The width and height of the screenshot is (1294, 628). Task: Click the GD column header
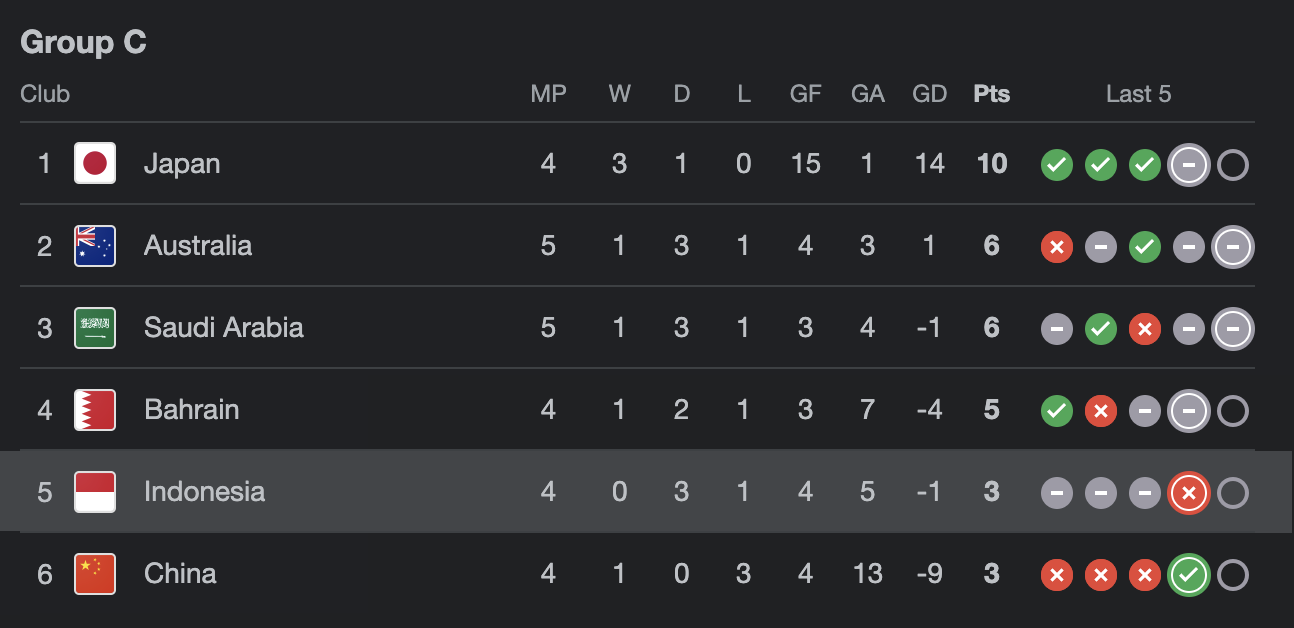point(930,94)
